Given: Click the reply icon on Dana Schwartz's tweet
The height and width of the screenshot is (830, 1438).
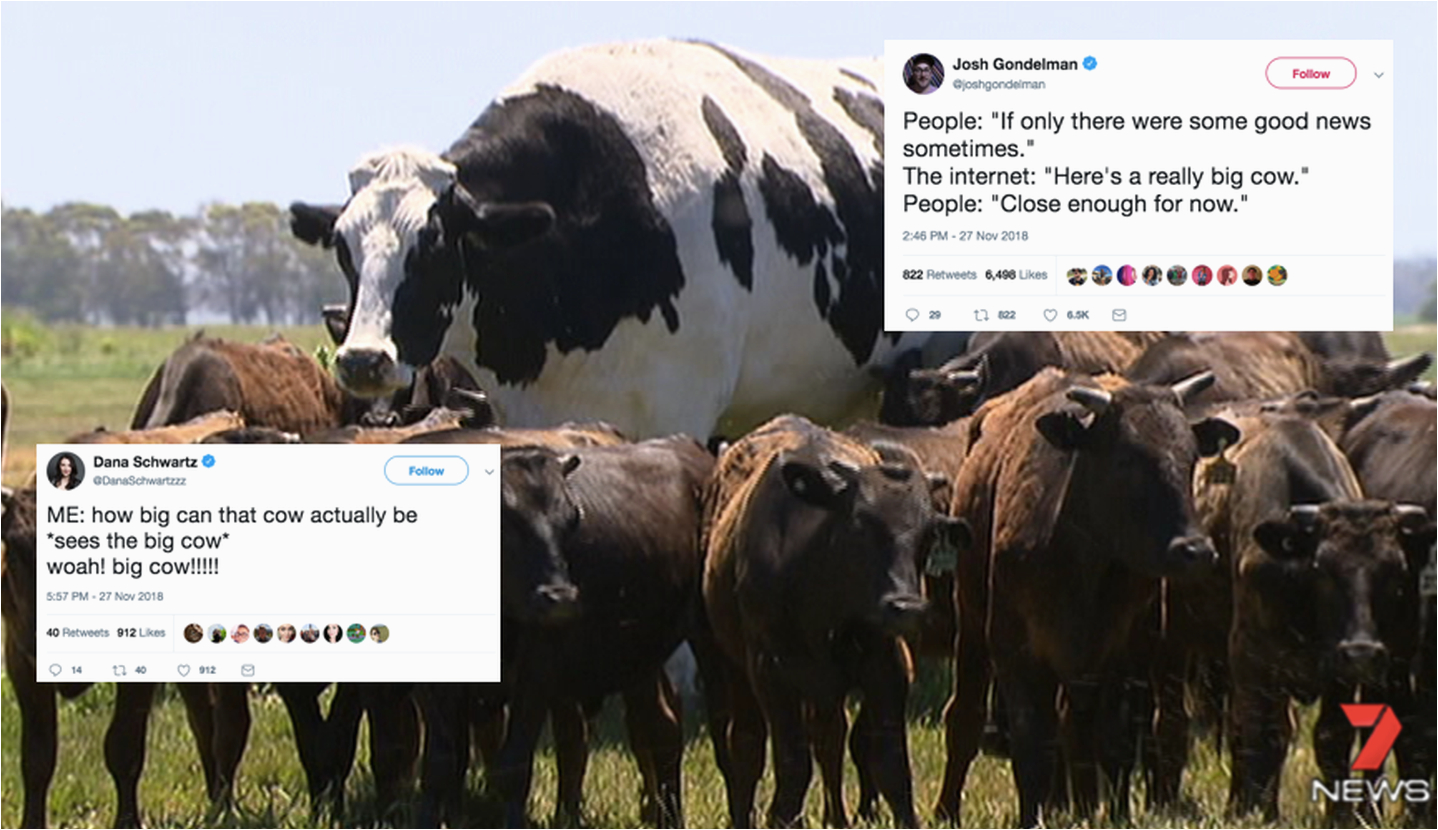Looking at the screenshot, I should coord(55,670).
